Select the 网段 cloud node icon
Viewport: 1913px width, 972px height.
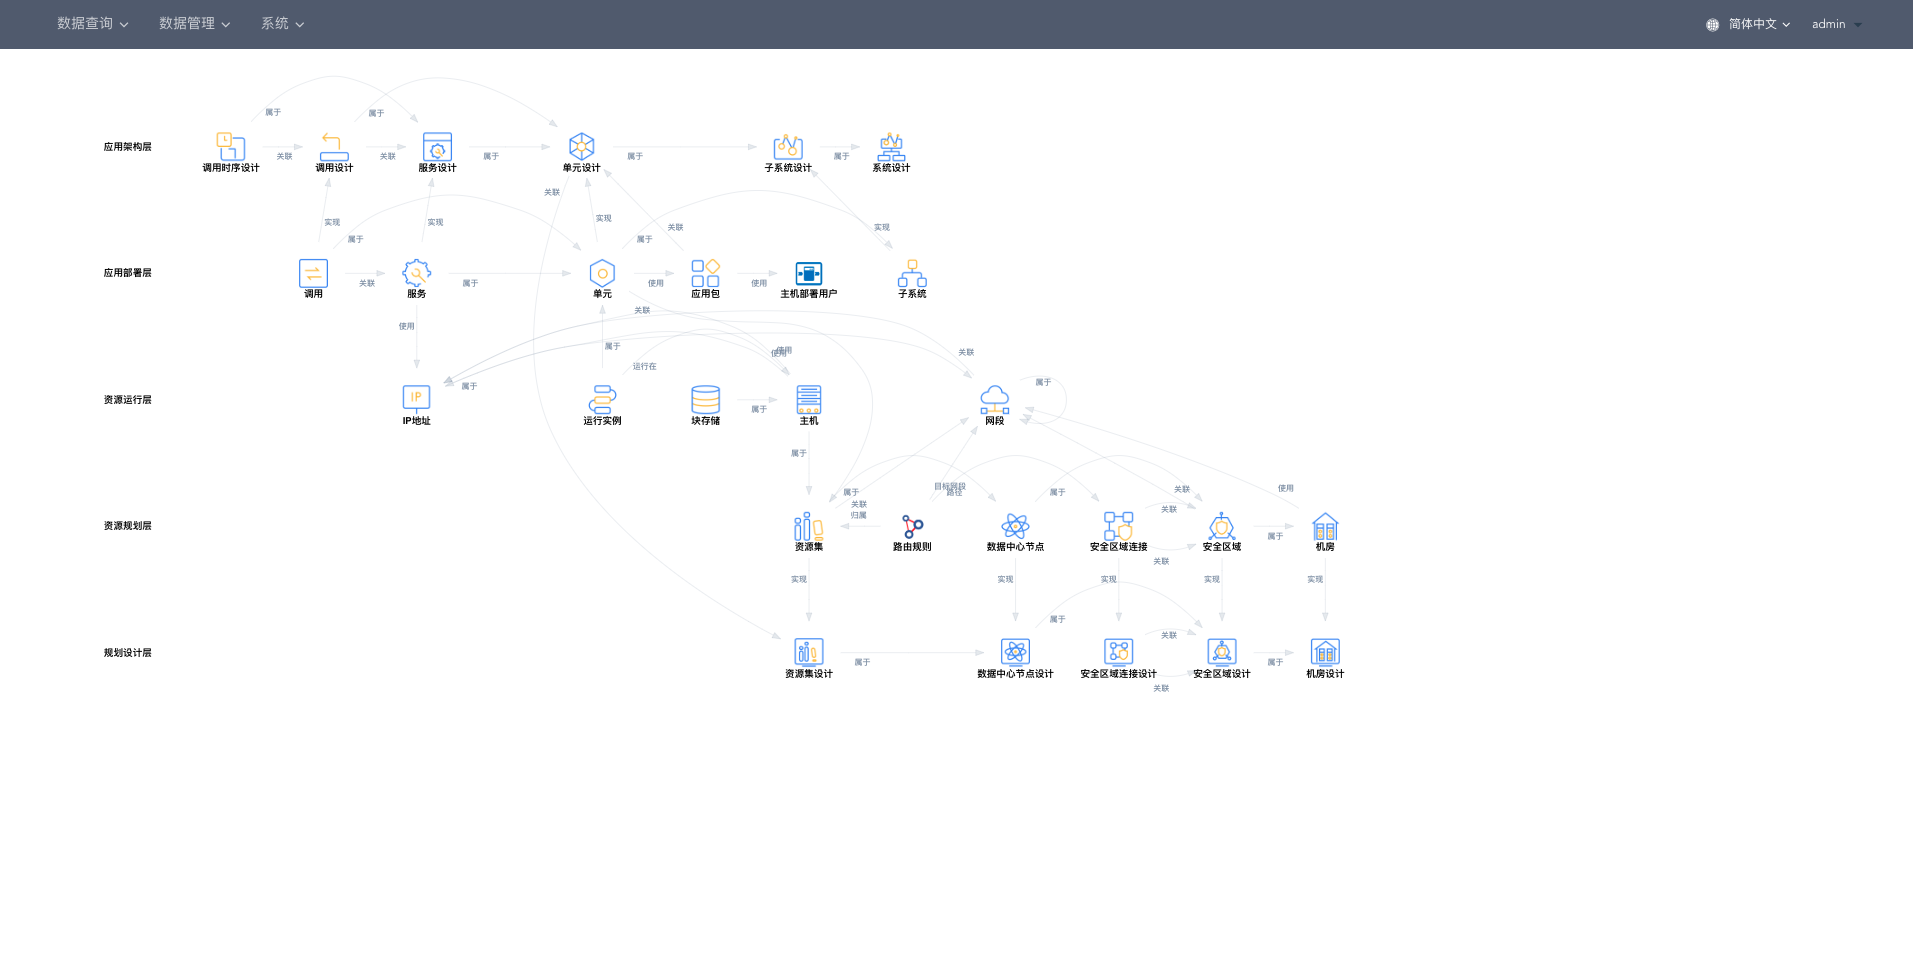(x=994, y=399)
